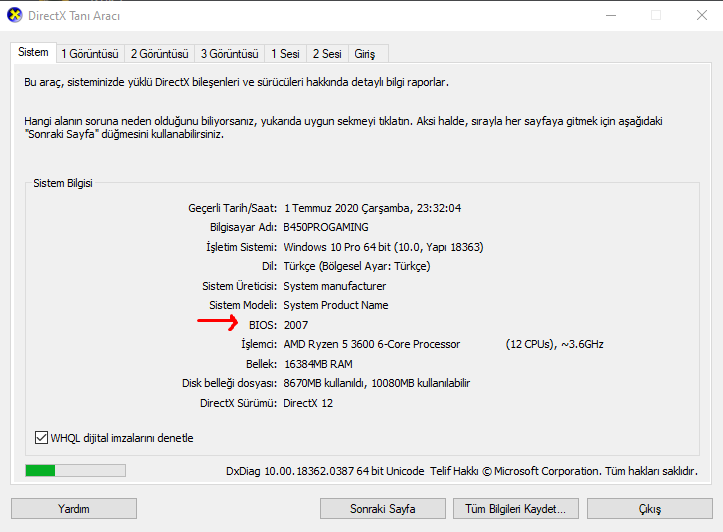Select the BIOS value 2007
Viewport: 723px width, 532px height.
coord(296,325)
